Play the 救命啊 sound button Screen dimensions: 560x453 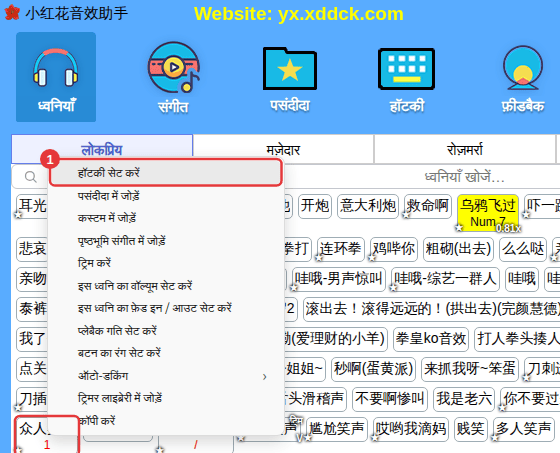428,206
